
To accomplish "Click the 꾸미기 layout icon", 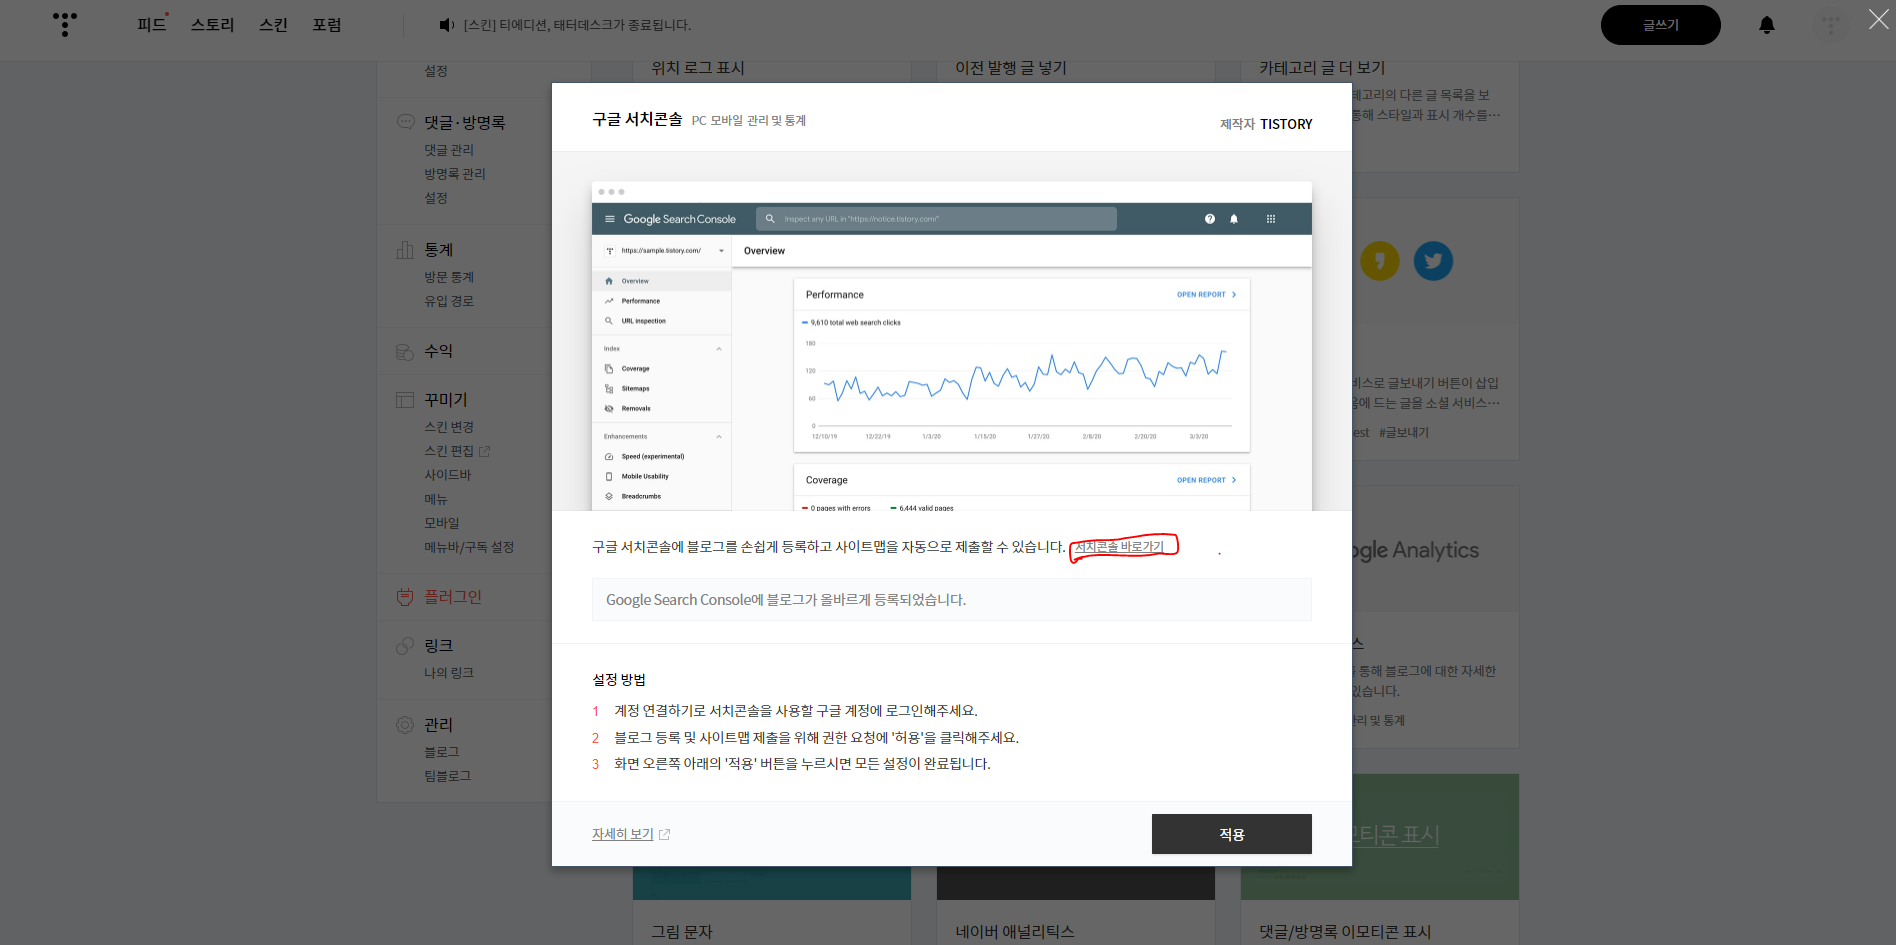I will pos(405,399).
